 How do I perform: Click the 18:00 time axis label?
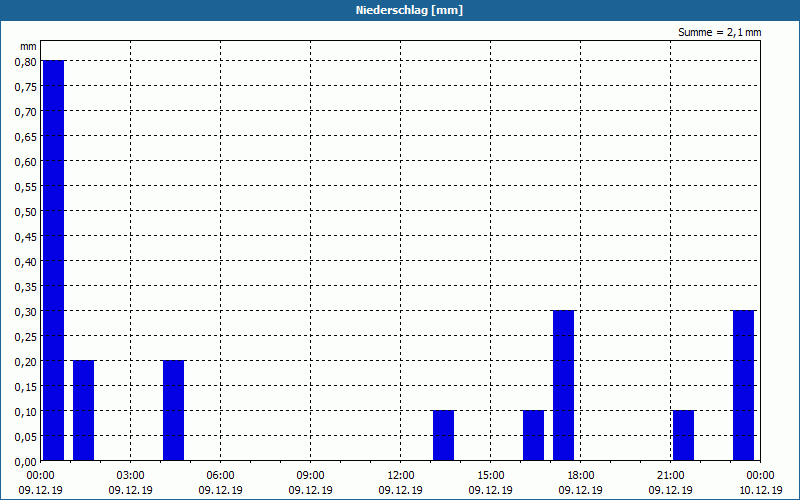pyautogui.click(x=581, y=475)
